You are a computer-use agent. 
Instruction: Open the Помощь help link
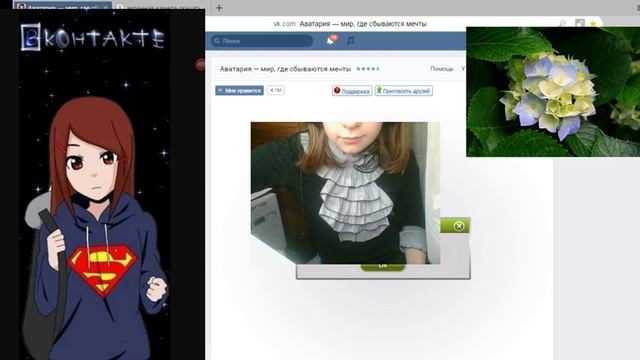tap(442, 69)
